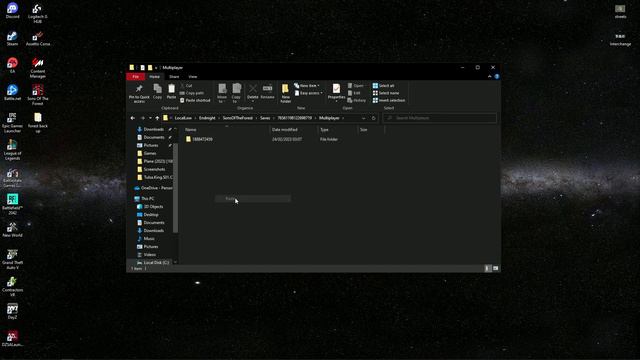Open the Easy access dropdown
This screenshot has height=360, width=640.
click(309, 93)
